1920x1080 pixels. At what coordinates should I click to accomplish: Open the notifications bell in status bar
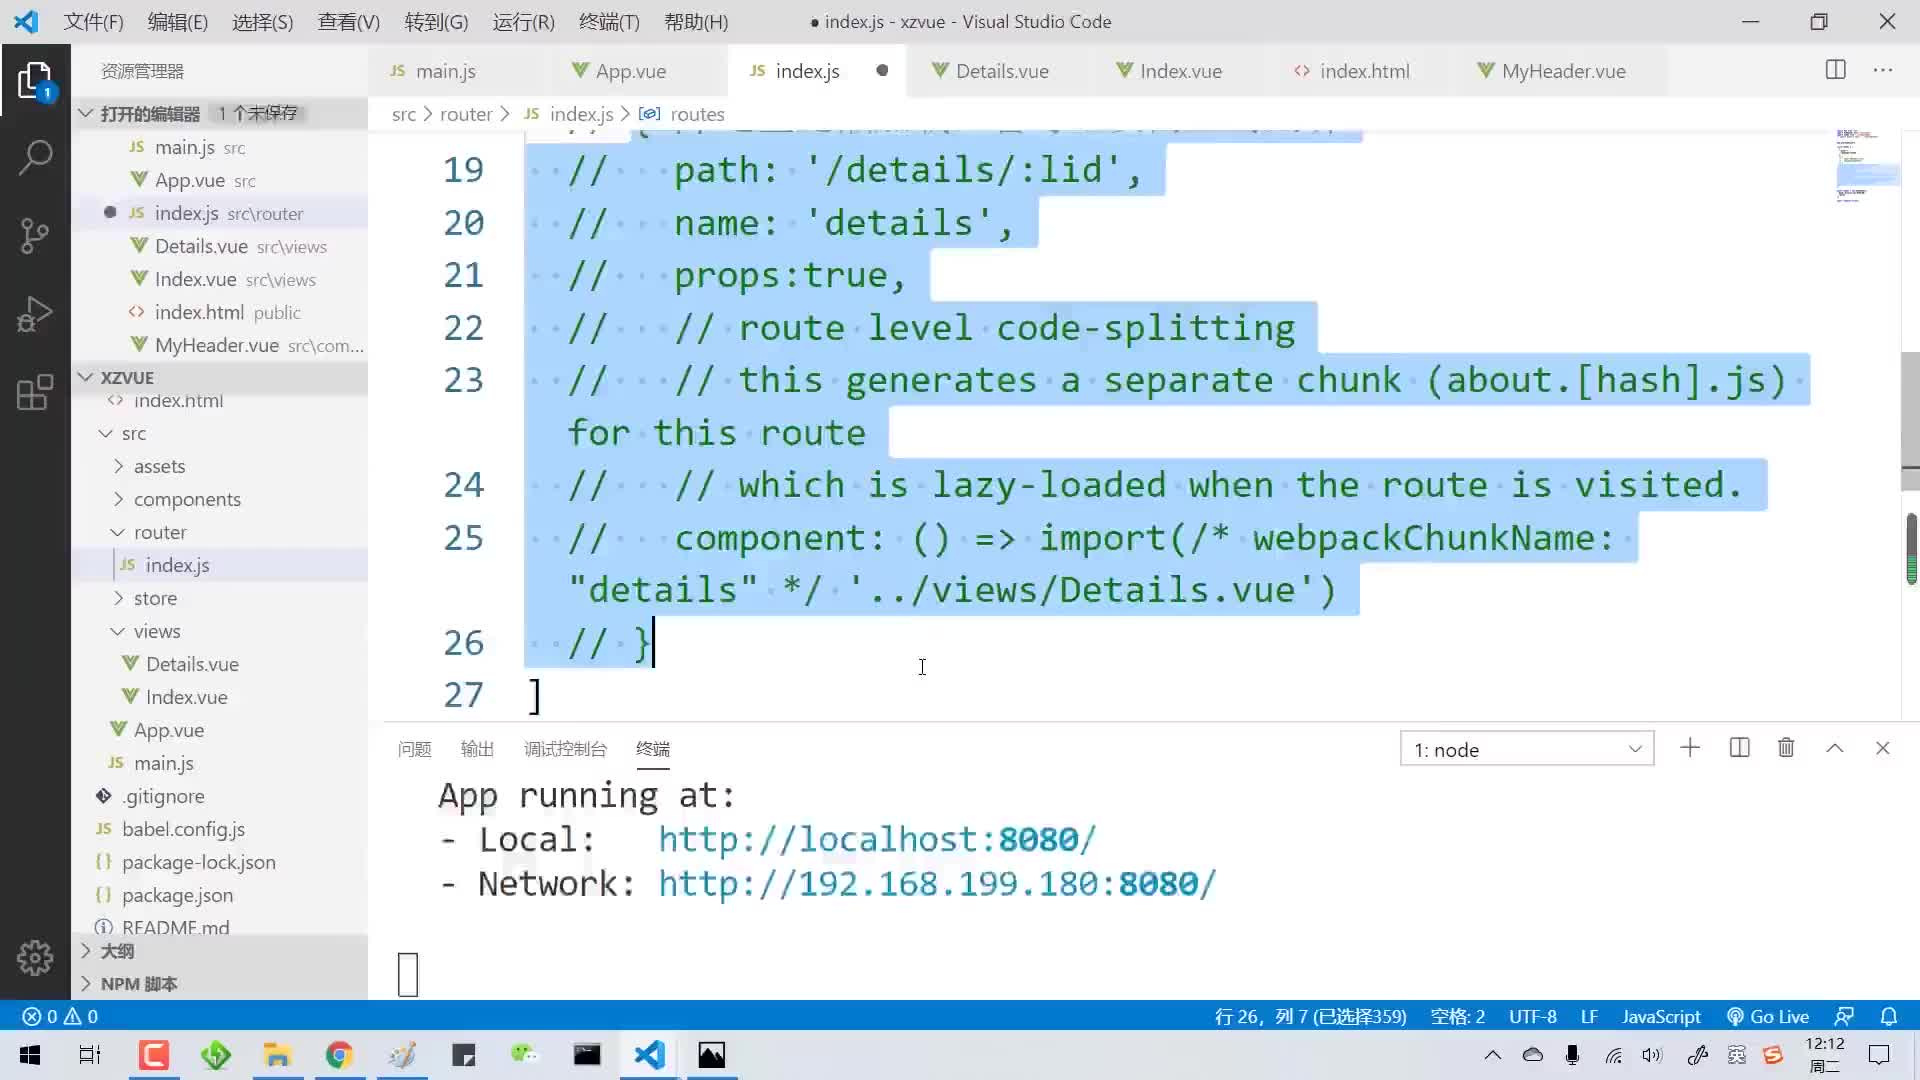coord(1888,1016)
